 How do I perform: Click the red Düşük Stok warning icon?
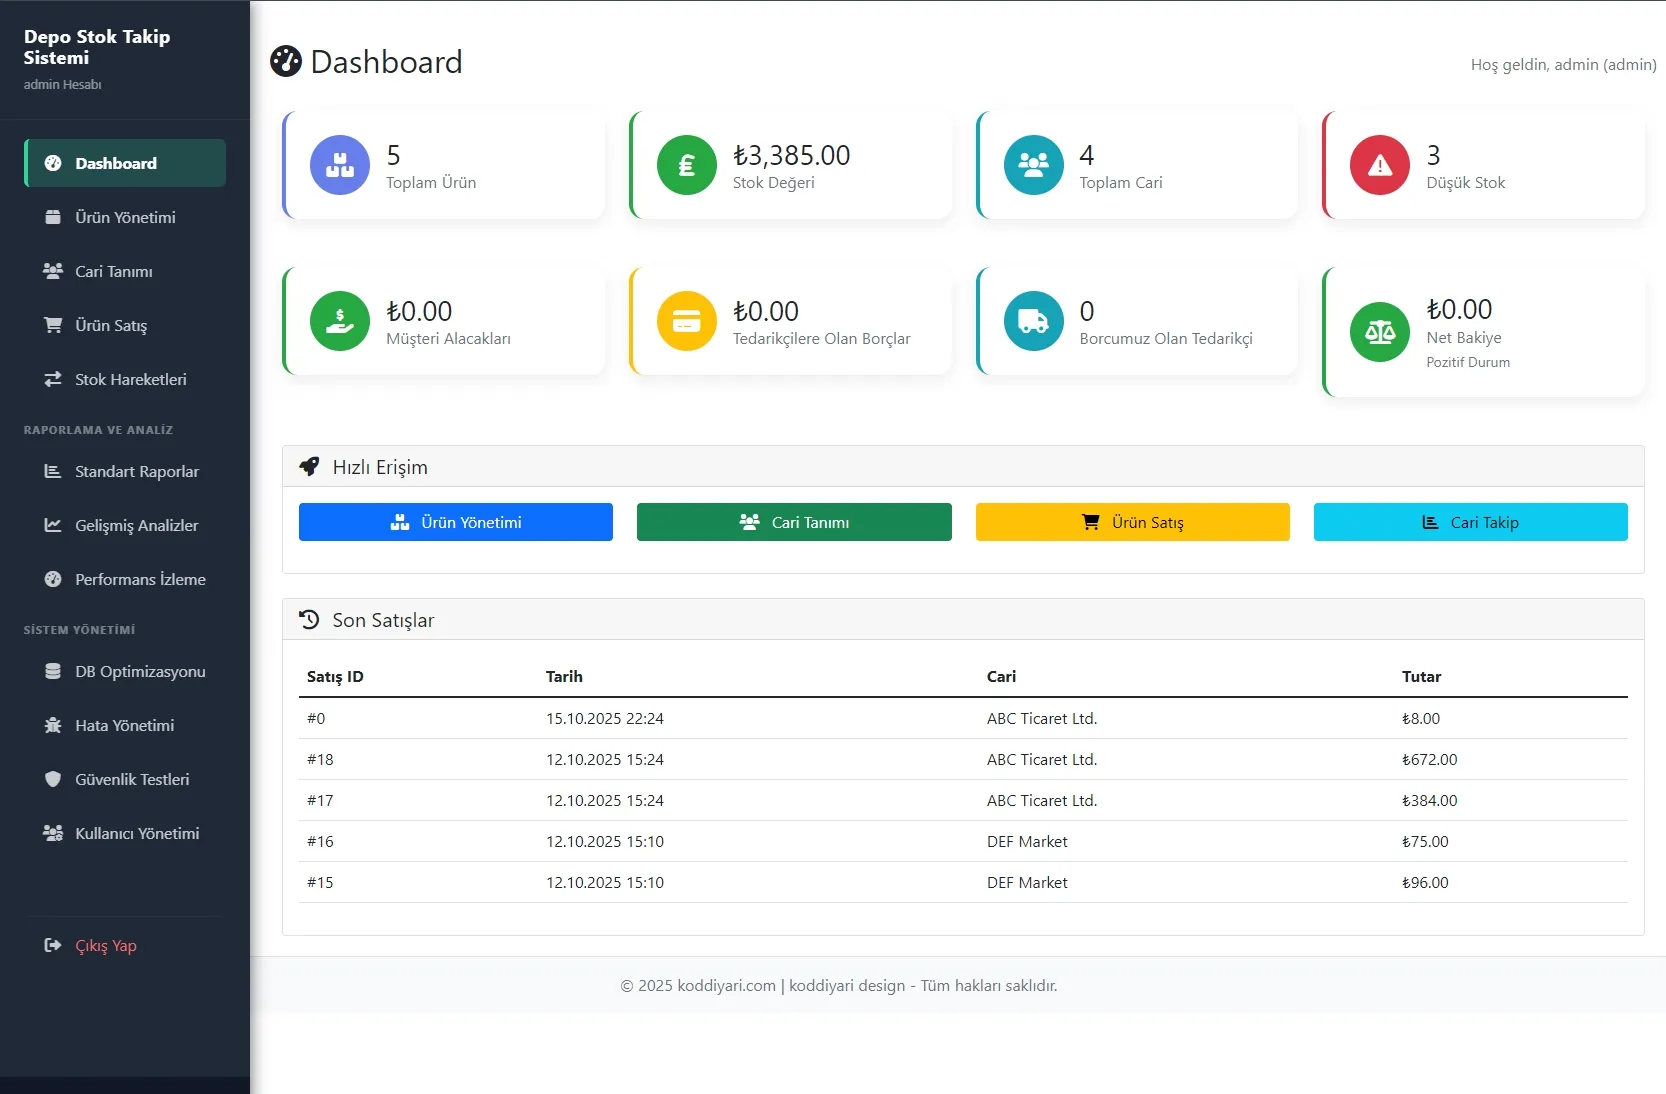pyautogui.click(x=1379, y=165)
